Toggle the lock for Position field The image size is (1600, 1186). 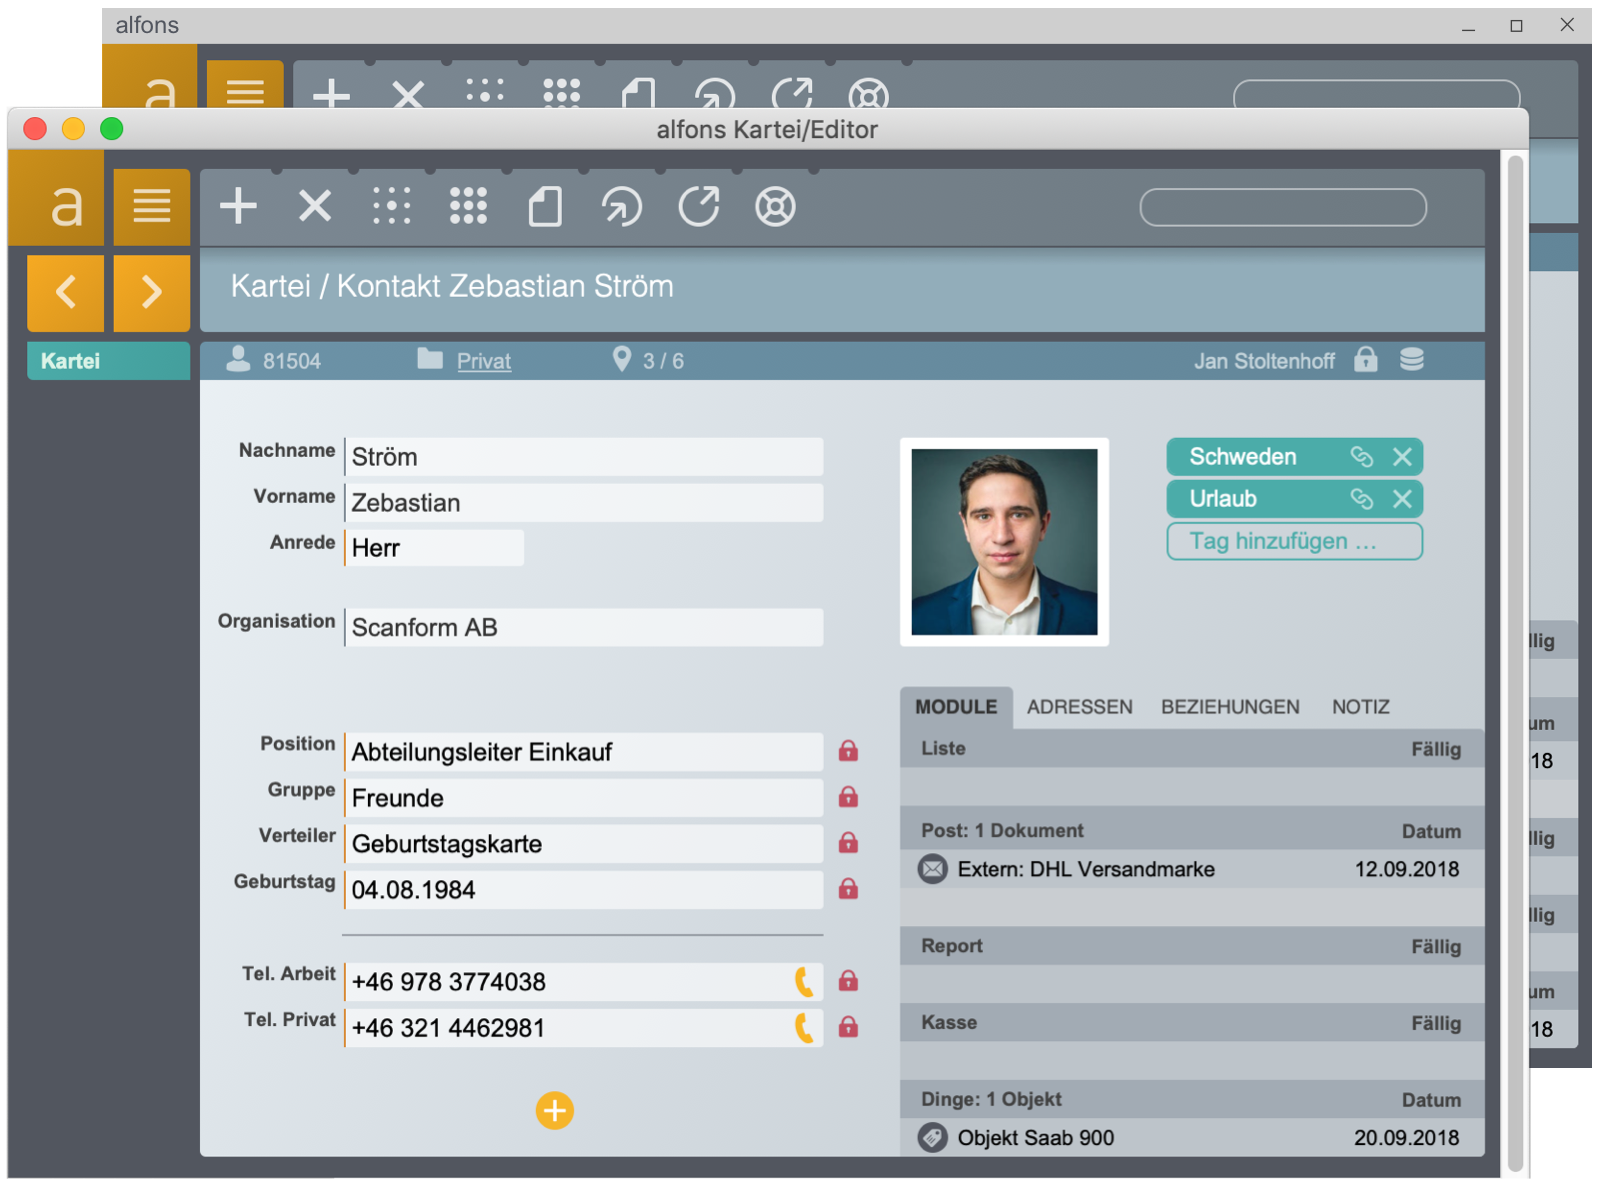click(x=848, y=751)
